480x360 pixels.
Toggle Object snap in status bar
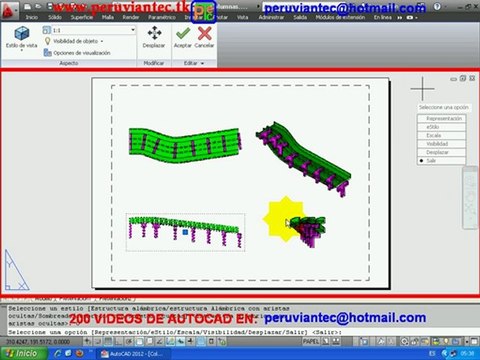tap(139, 341)
